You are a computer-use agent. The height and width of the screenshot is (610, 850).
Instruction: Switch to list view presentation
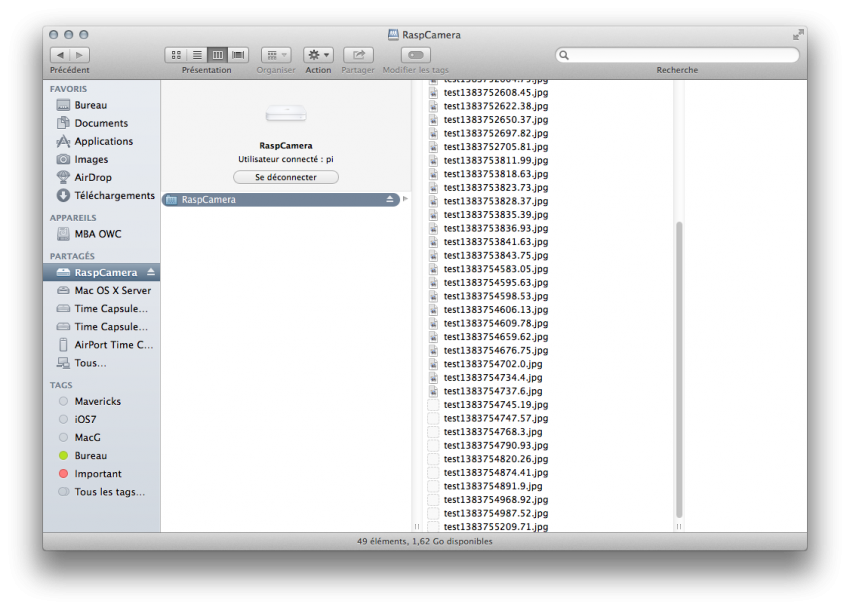pyautogui.click(x=197, y=55)
